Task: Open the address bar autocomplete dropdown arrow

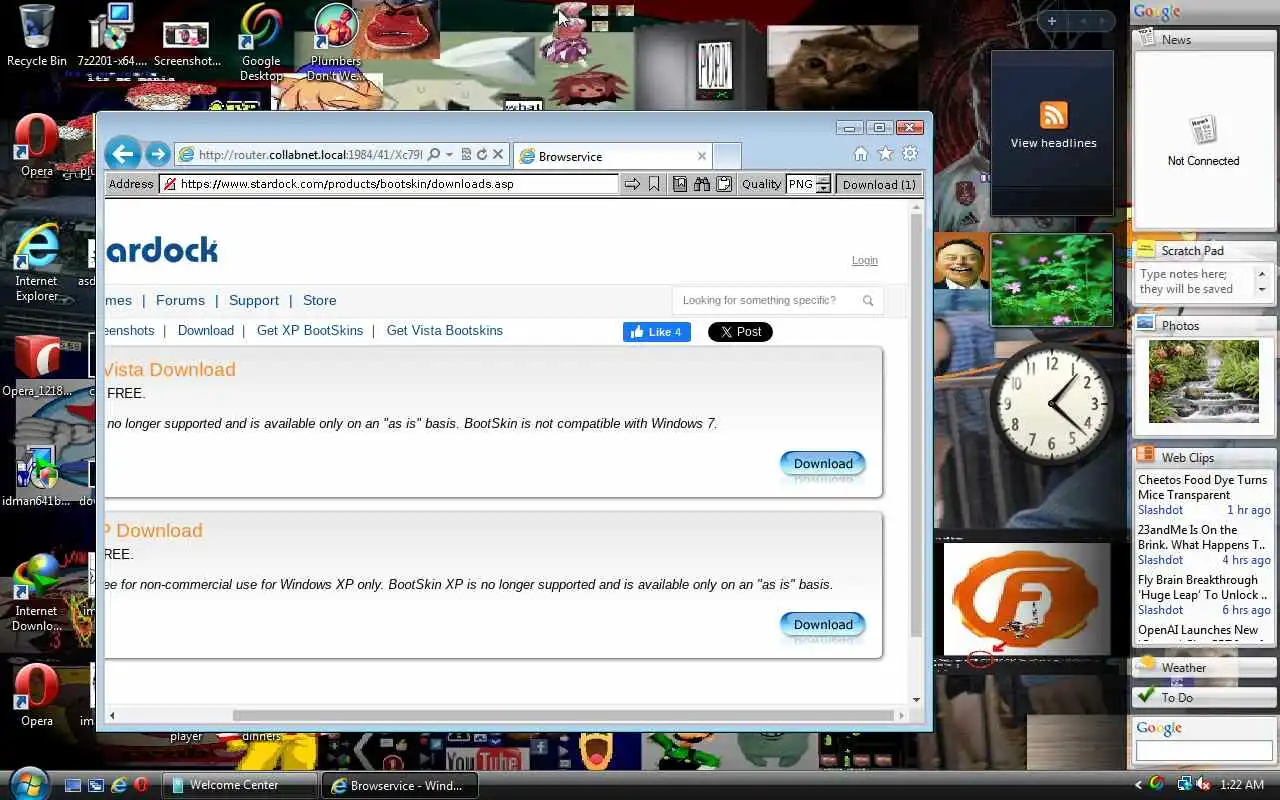Action: click(449, 155)
